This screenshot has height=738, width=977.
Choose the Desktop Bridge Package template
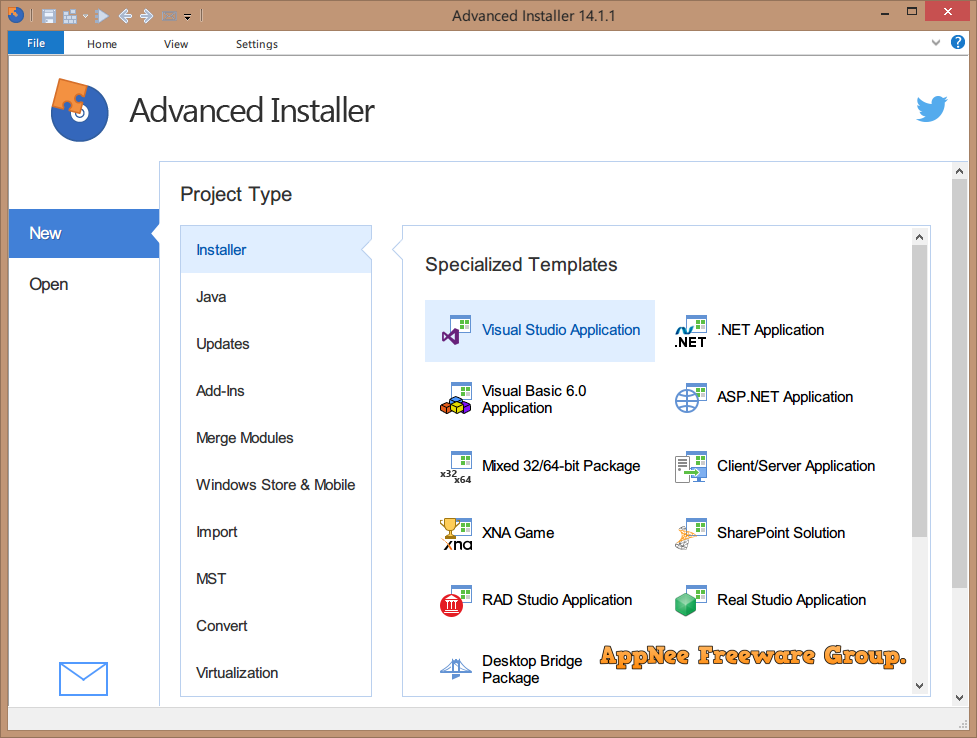(x=512, y=669)
